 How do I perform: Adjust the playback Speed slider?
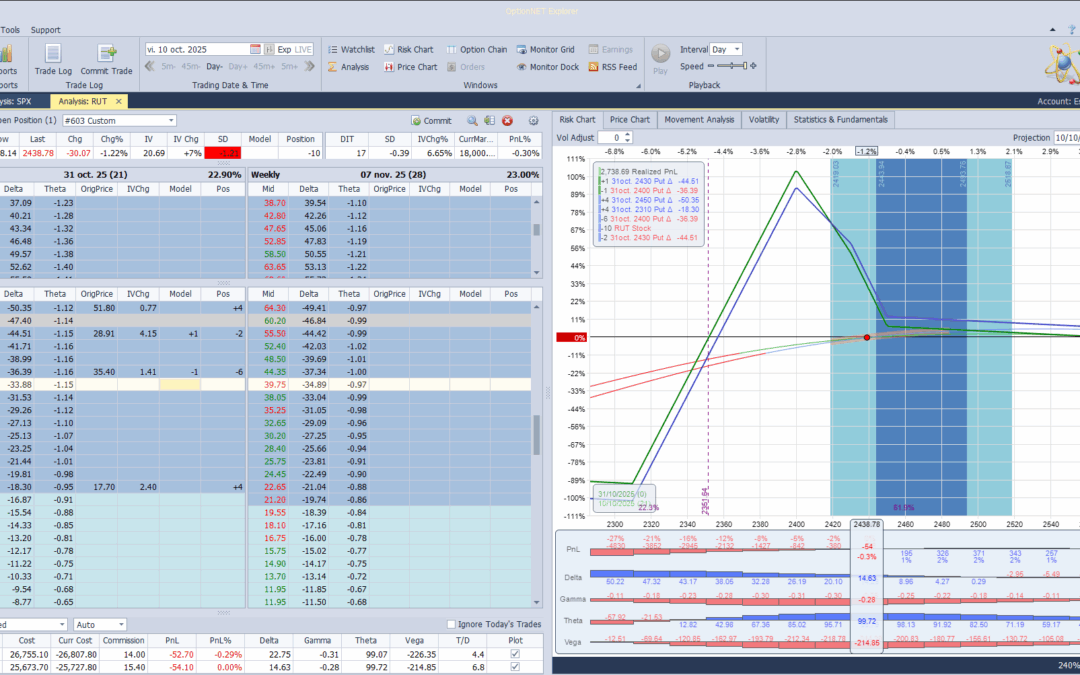pos(731,66)
